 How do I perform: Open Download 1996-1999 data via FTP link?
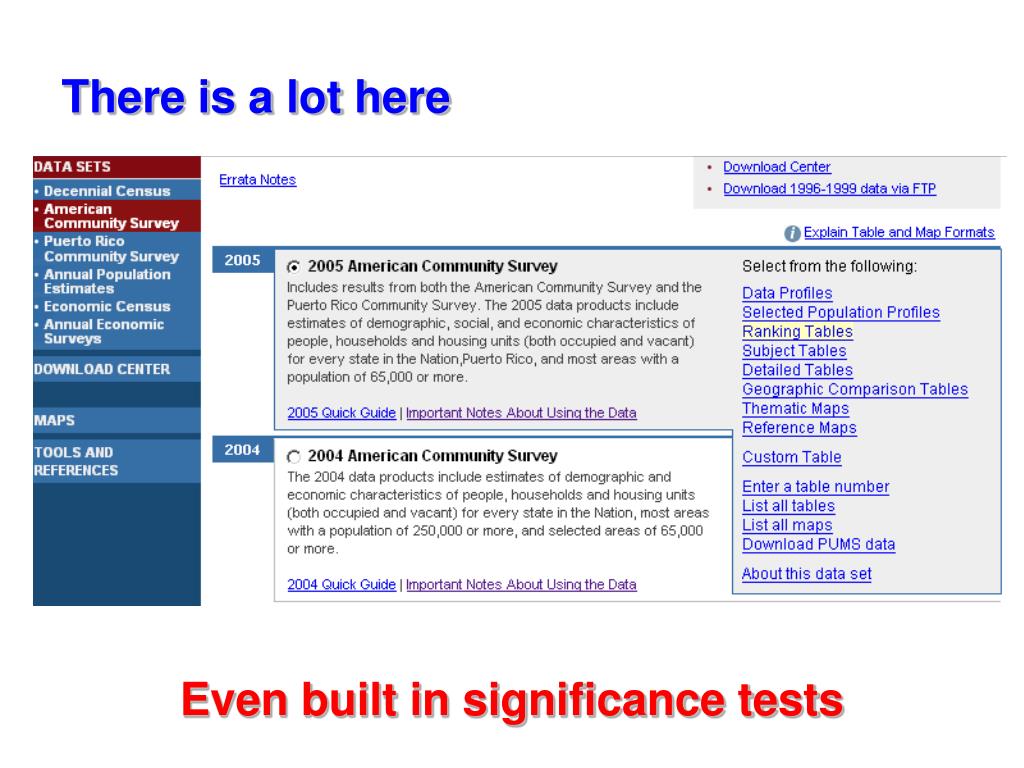pos(829,189)
